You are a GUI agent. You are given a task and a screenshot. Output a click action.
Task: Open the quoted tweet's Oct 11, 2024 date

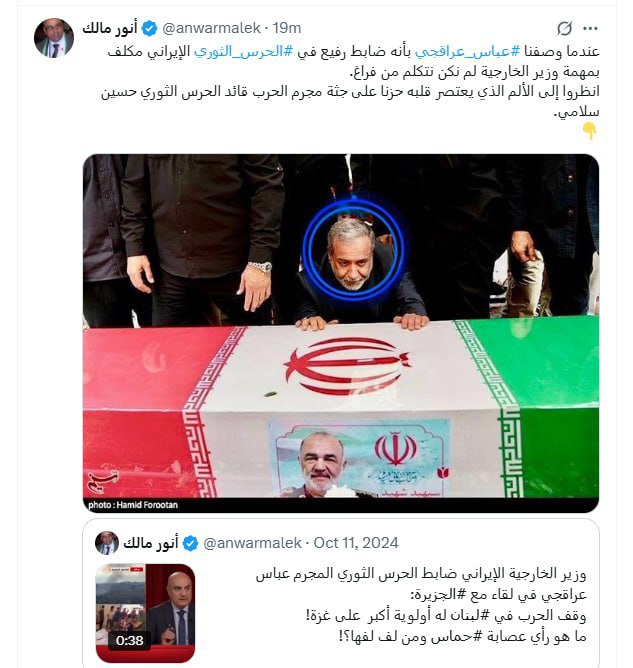point(356,543)
